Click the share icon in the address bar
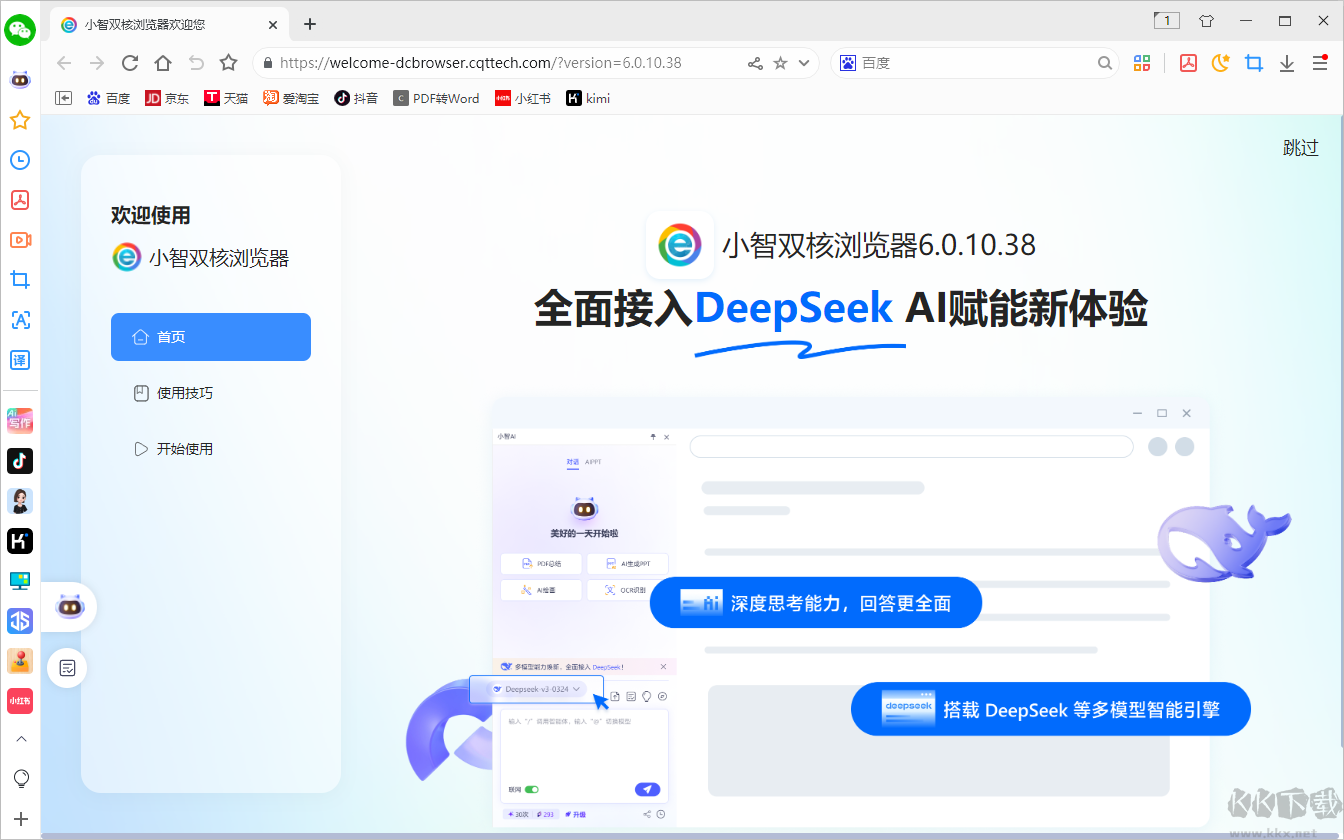 pos(755,63)
